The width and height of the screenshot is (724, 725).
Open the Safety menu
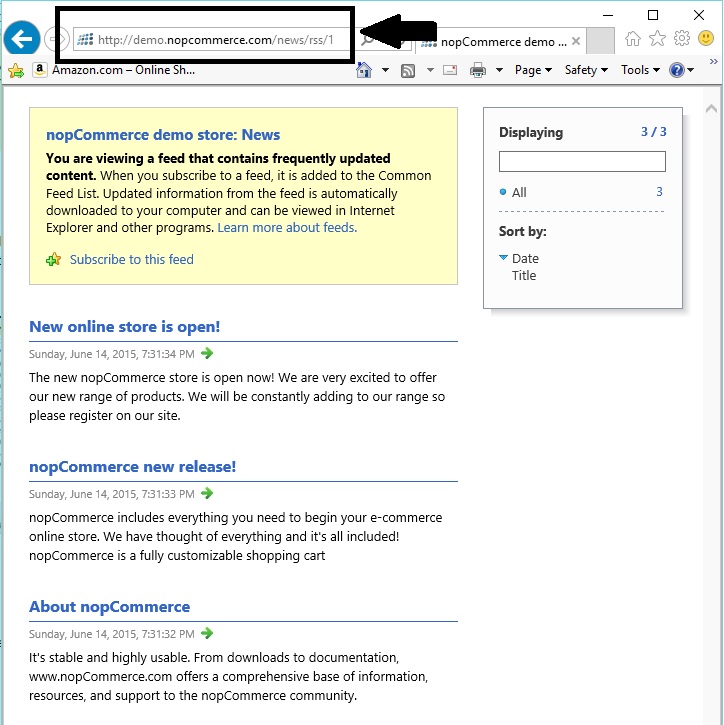point(586,70)
